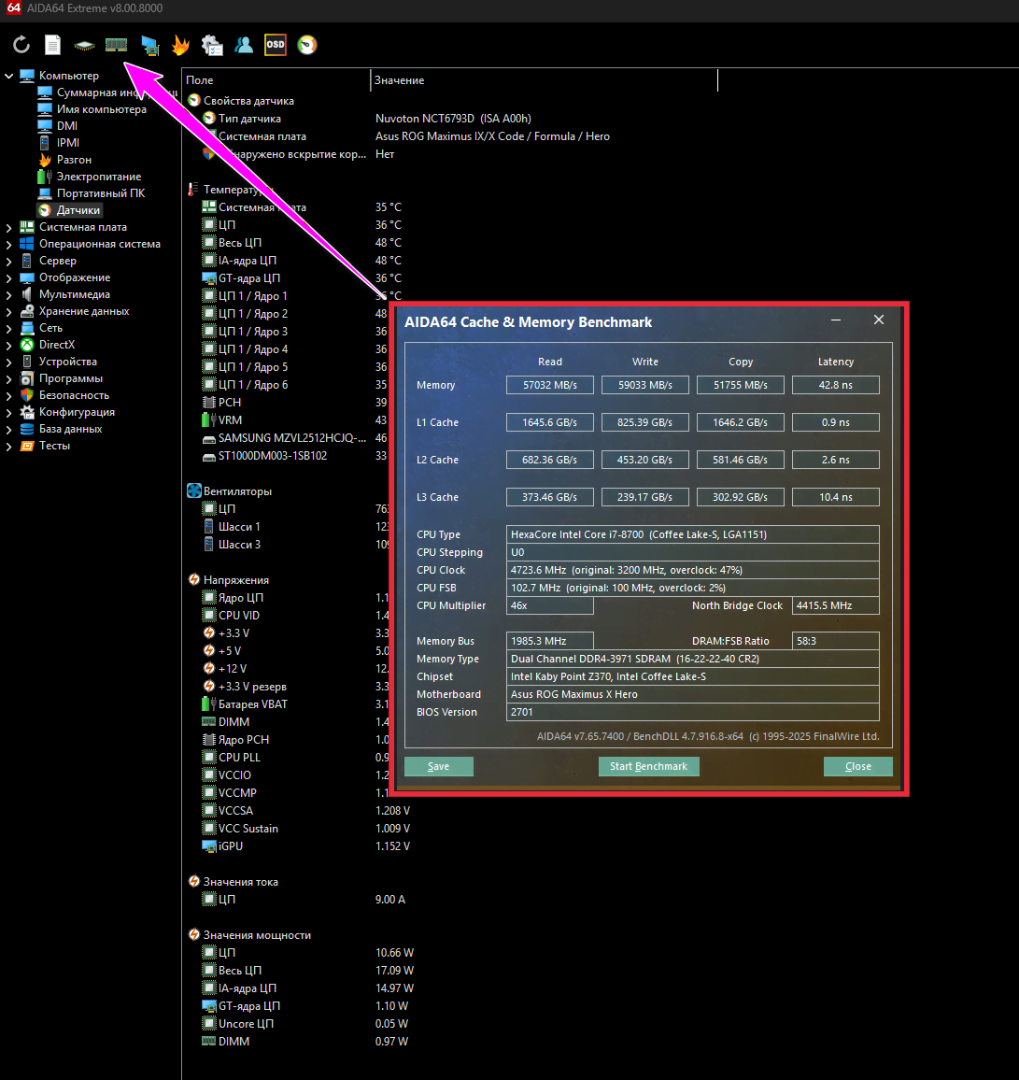This screenshot has width=1019, height=1080.
Task: Expand the Системная плата node
Action: pyautogui.click(x=9, y=227)
